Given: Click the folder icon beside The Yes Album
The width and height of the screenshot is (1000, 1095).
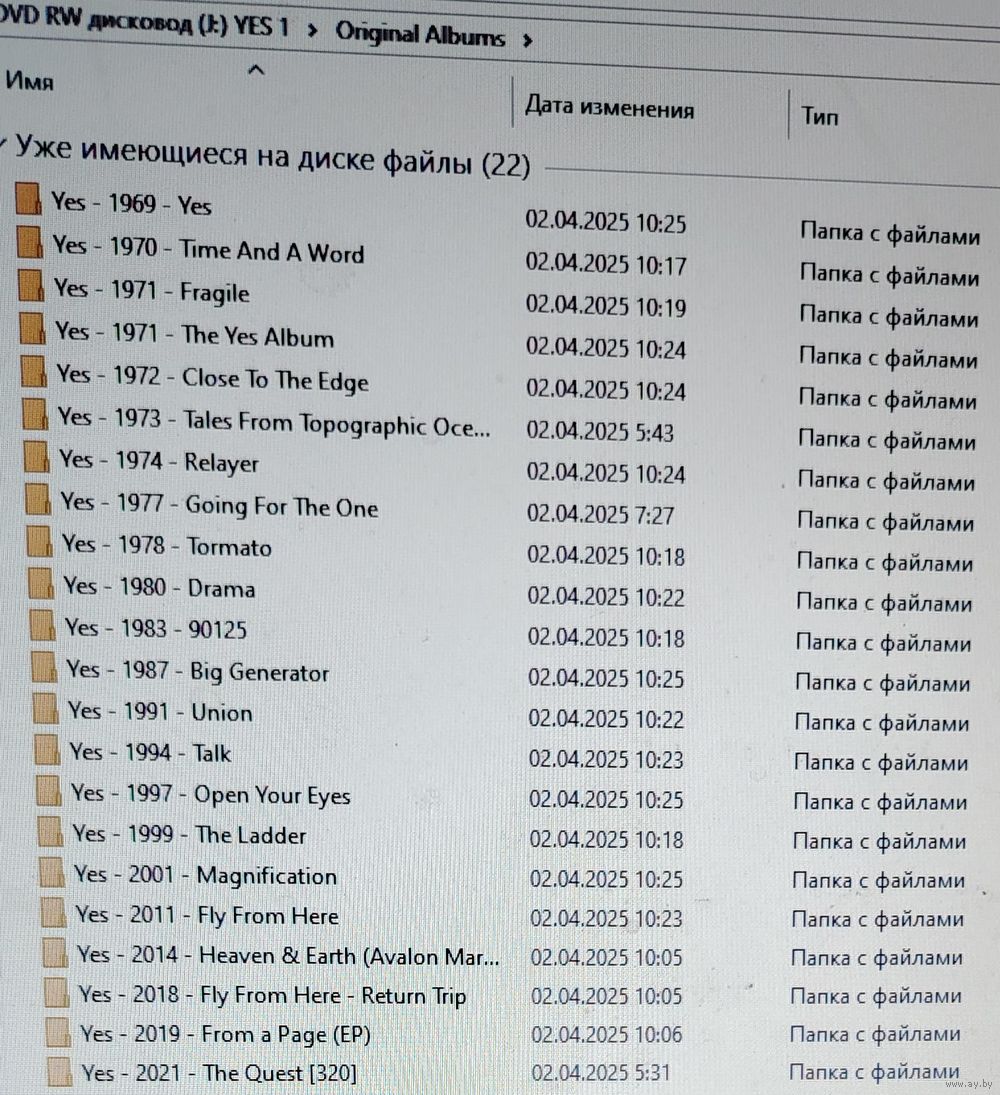Looking at the screenshot, I should [32, 328].
